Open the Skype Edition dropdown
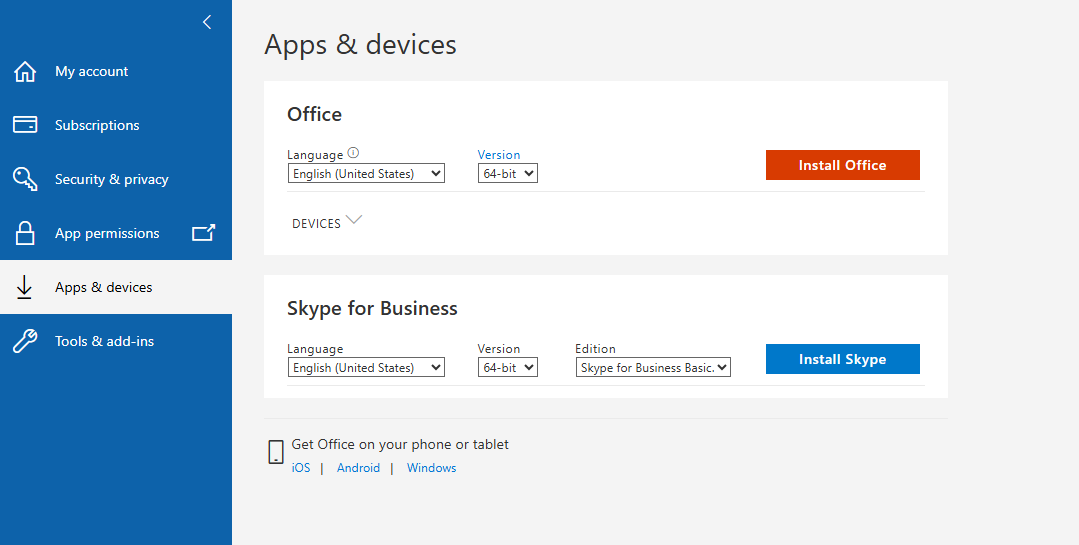1079x545 pixels. coord(653,367)
